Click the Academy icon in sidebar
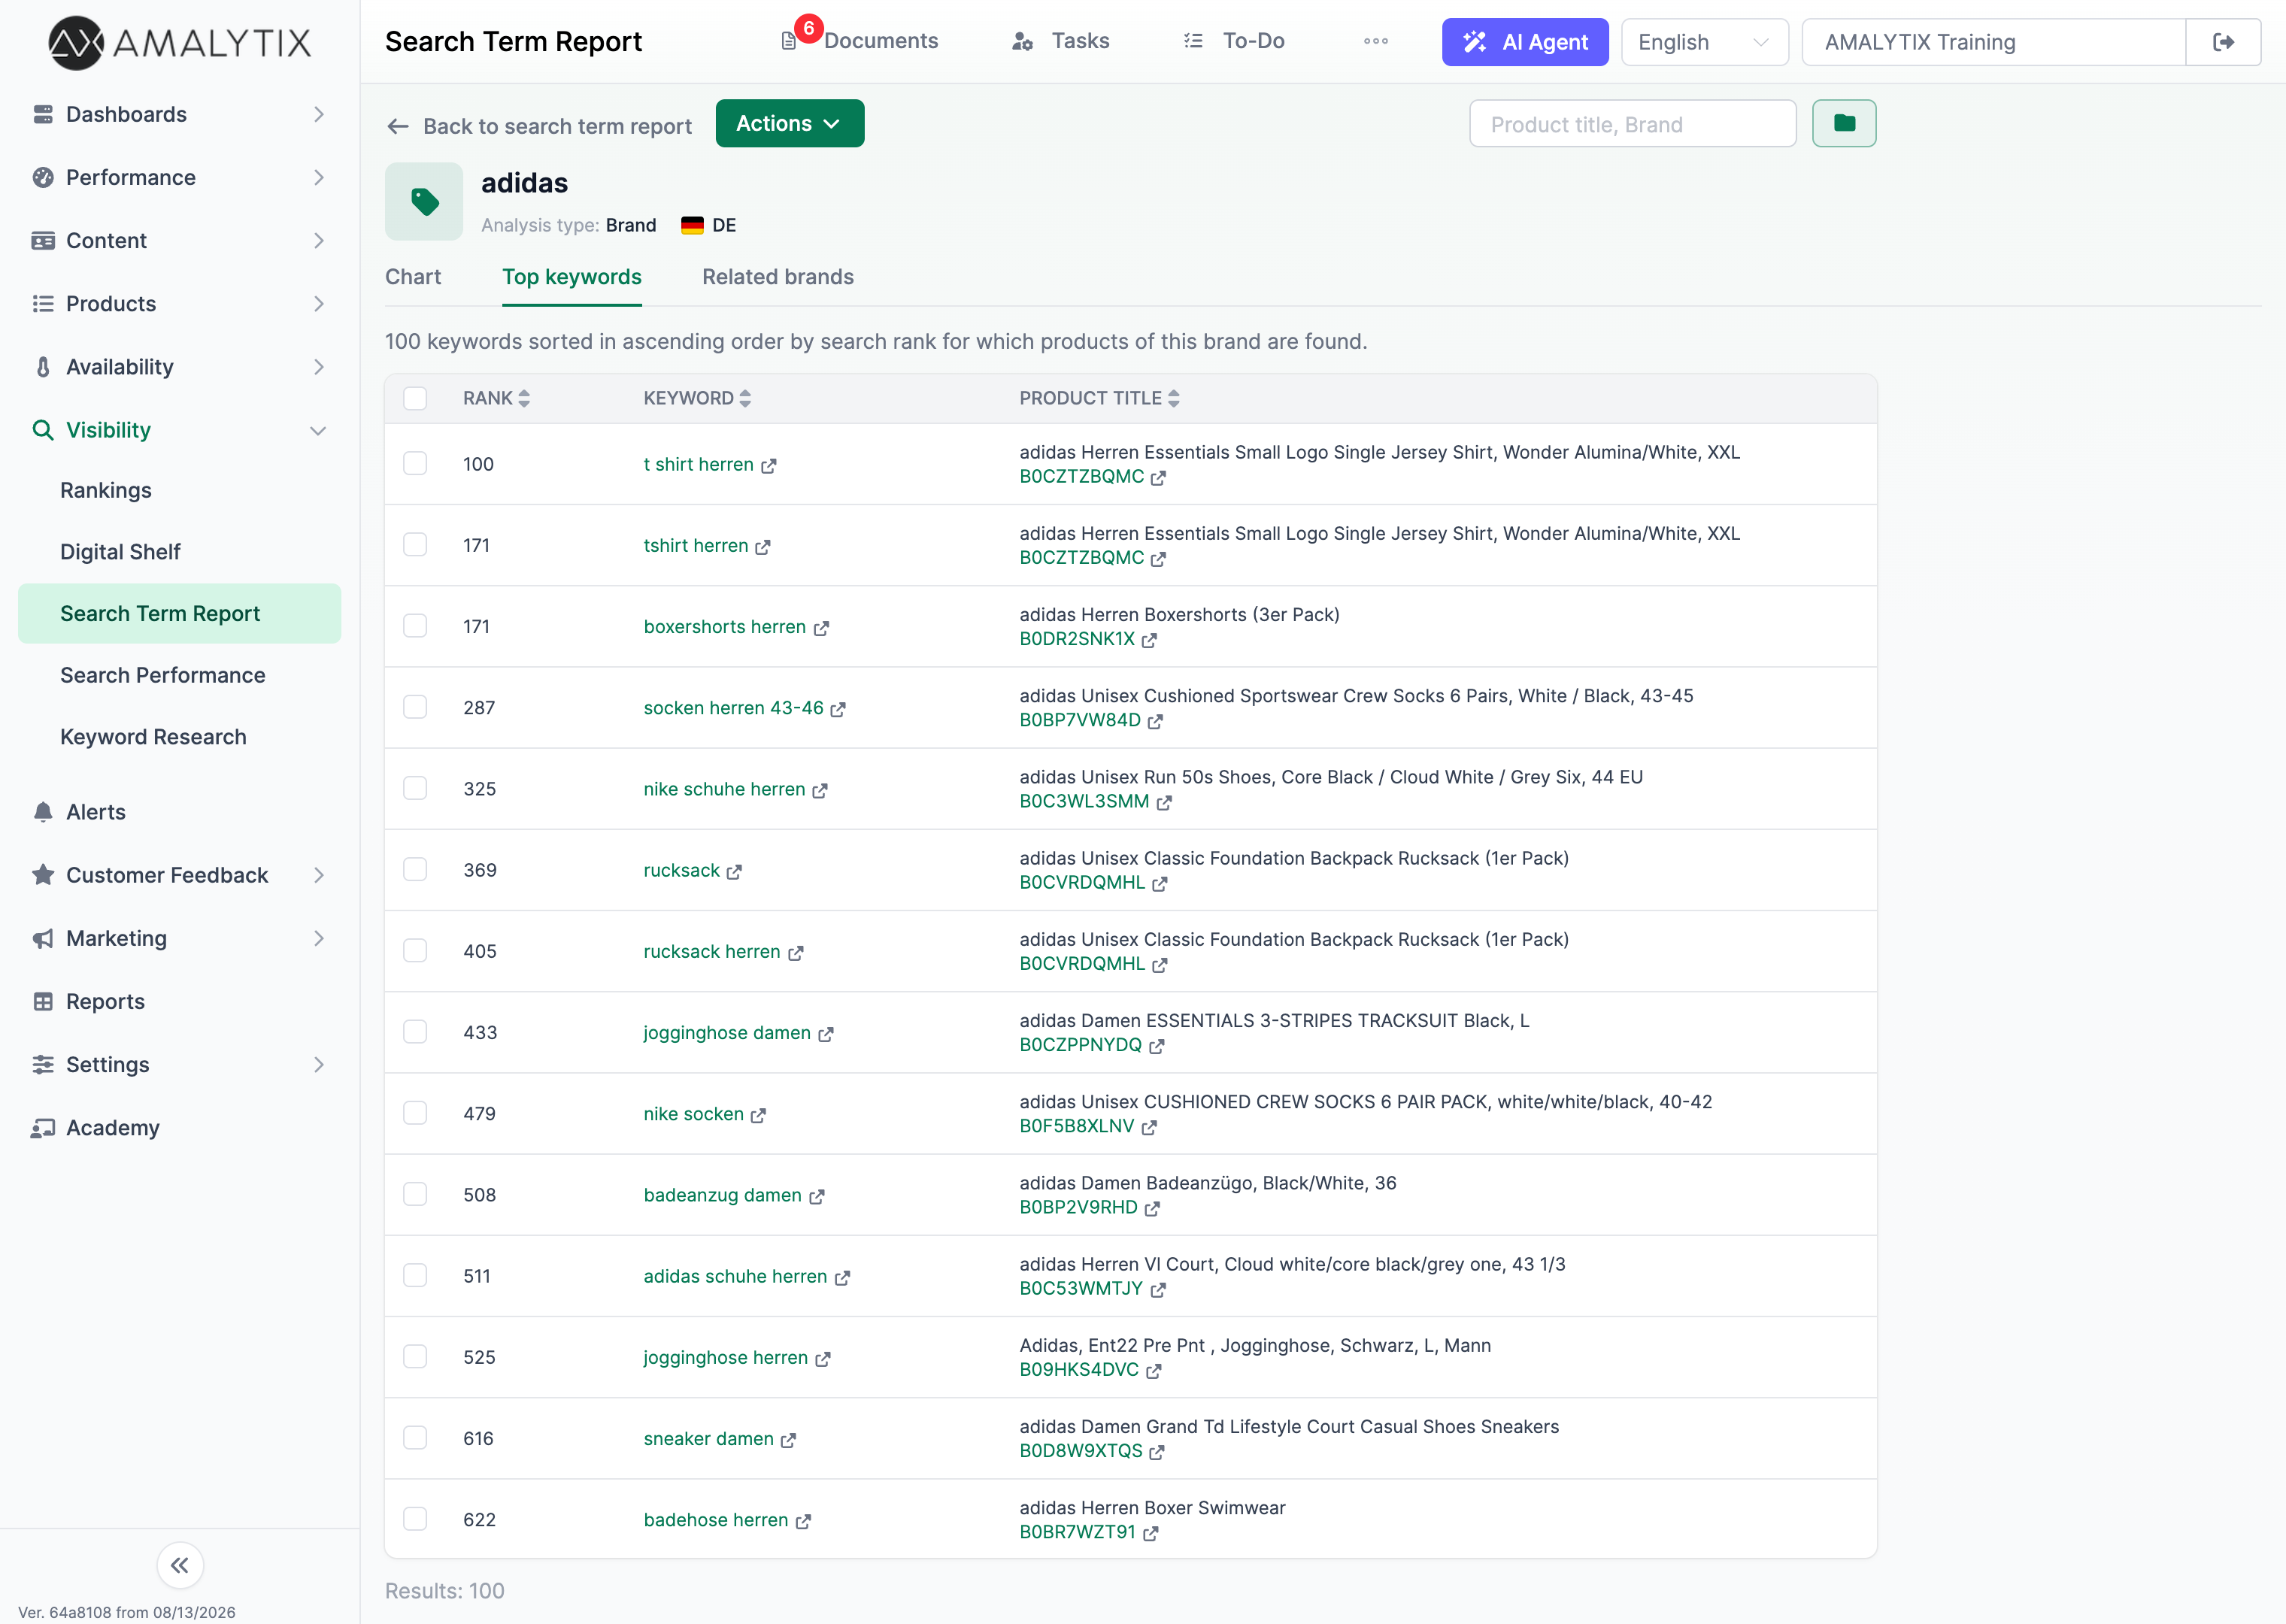 click(x=43, y=1128)
